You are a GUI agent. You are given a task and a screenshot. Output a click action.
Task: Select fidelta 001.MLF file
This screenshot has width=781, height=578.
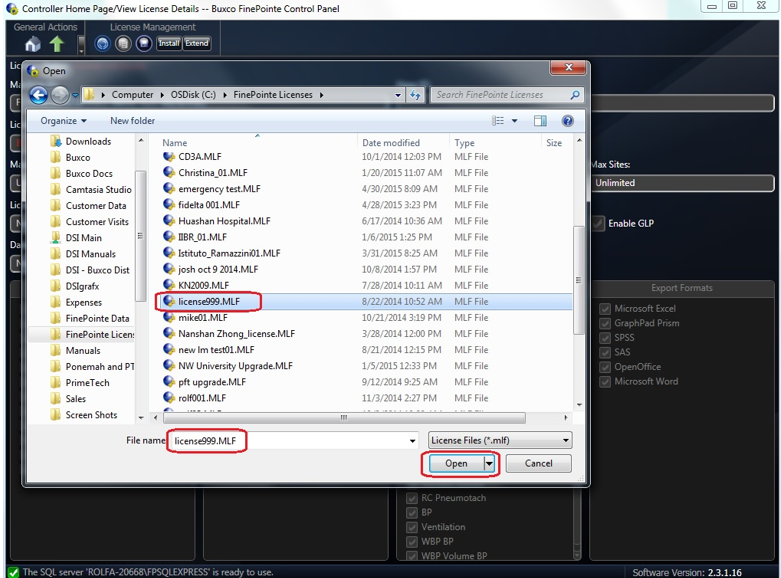pyautogui.click(x=209, y=205)
